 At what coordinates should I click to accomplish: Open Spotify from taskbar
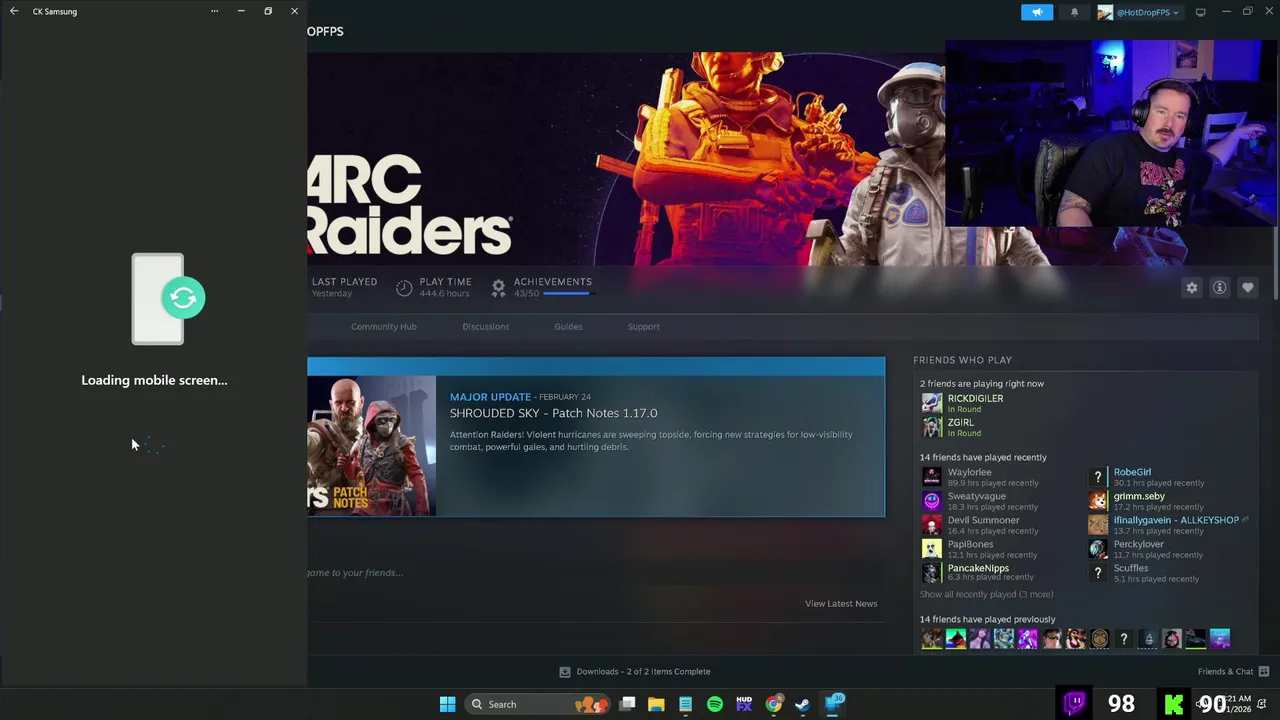[714, 704]
